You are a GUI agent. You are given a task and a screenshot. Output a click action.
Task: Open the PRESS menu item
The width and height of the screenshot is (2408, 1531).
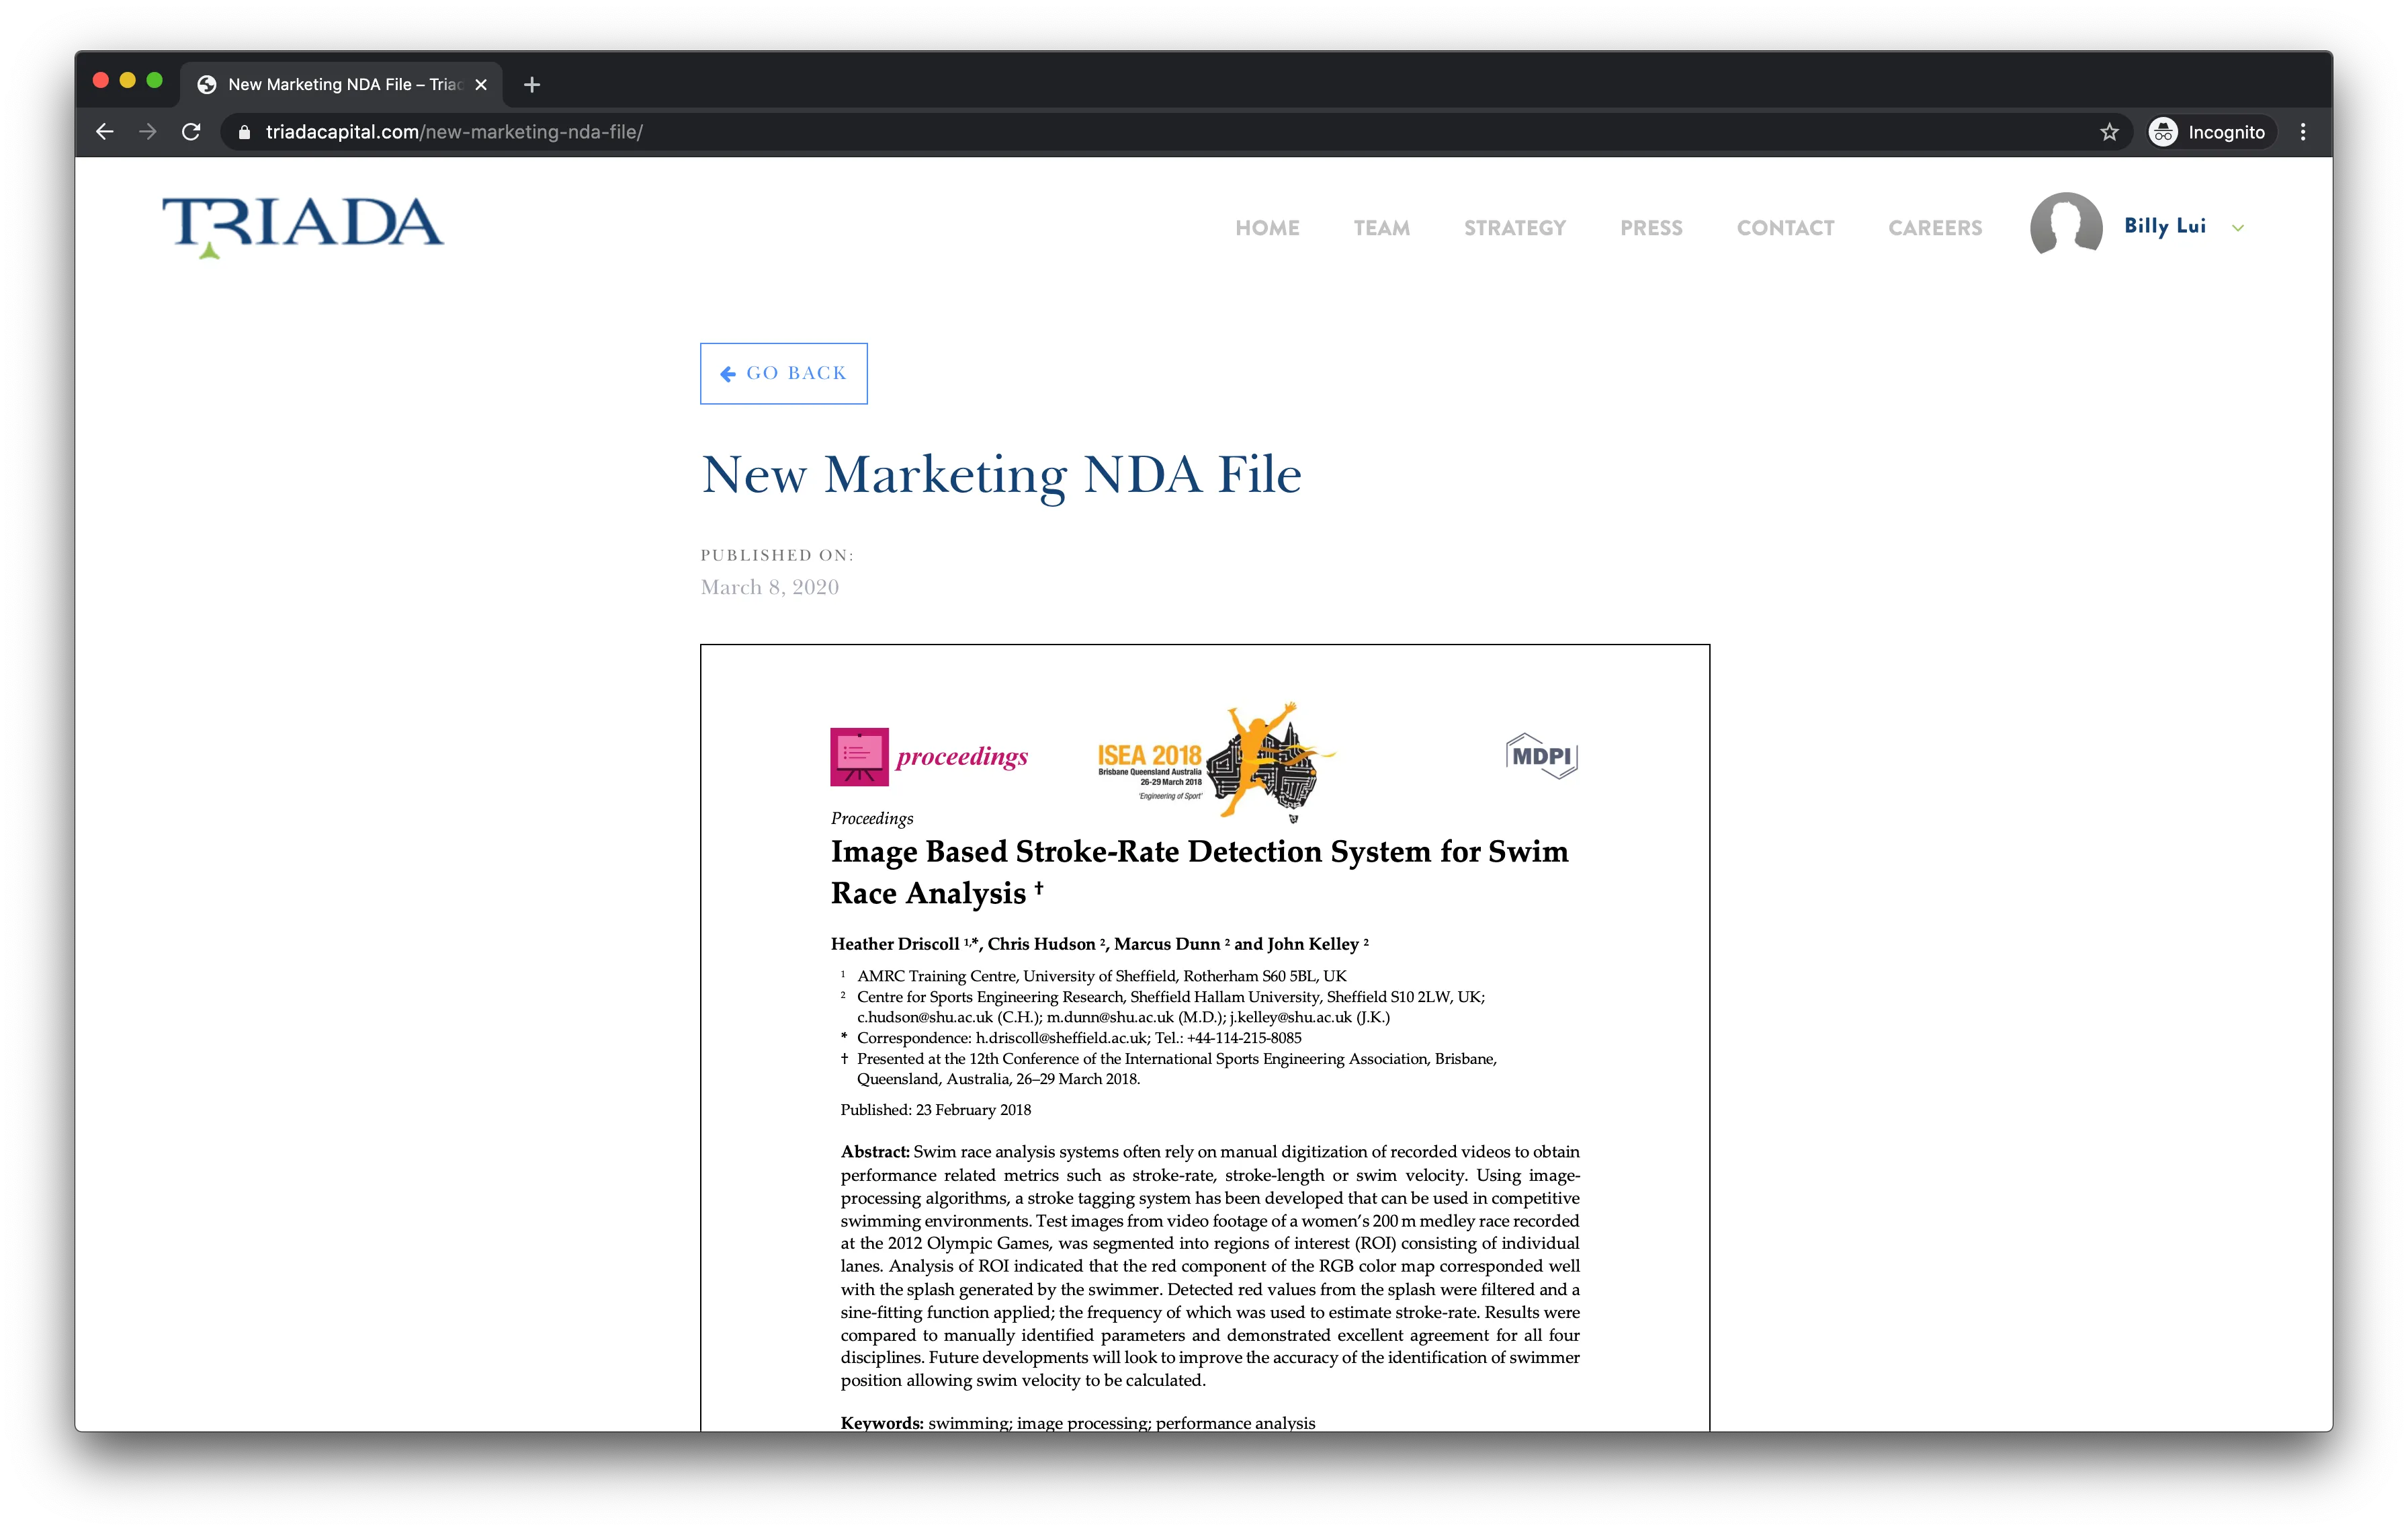(1651, 228)
